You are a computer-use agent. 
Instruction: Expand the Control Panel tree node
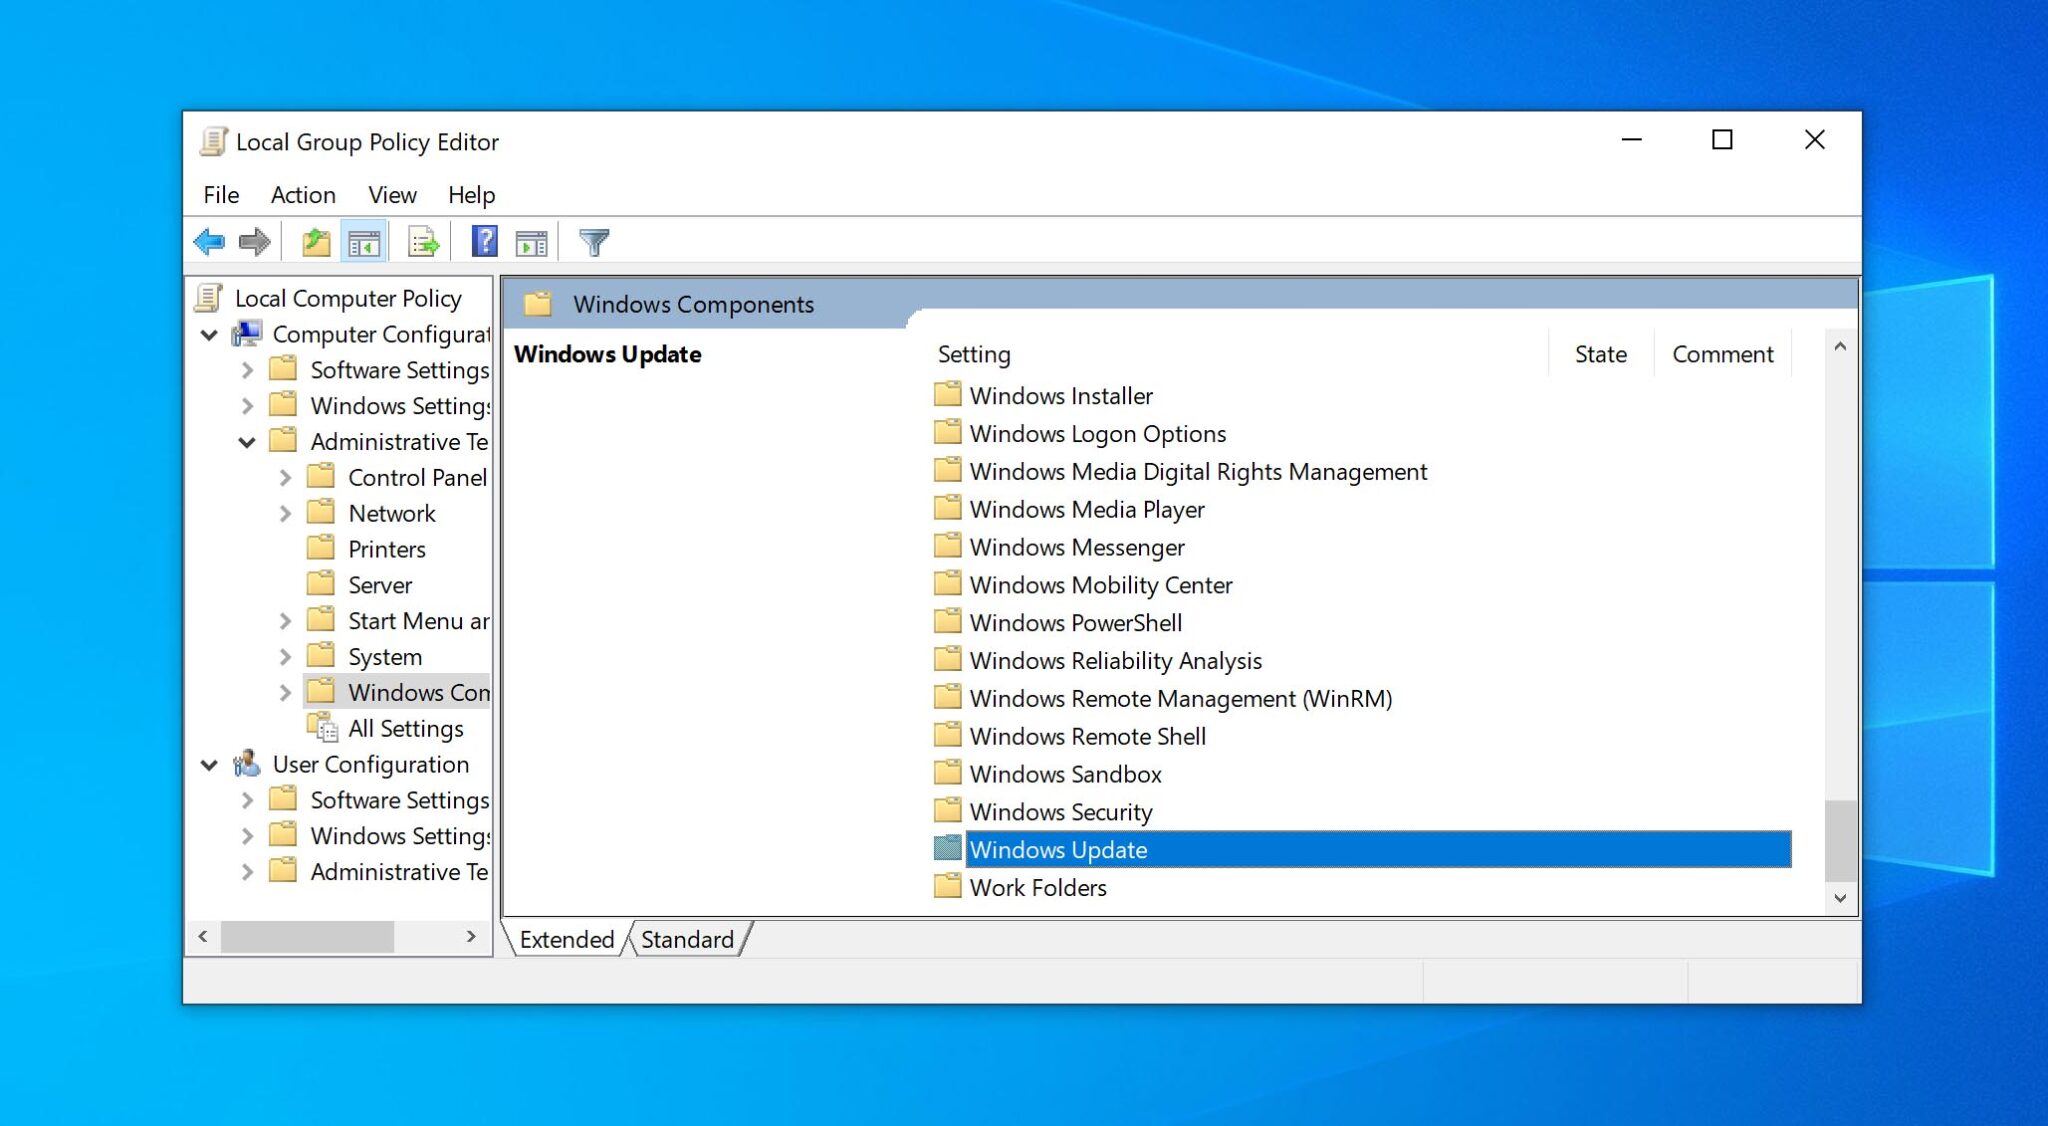[285, 478]
